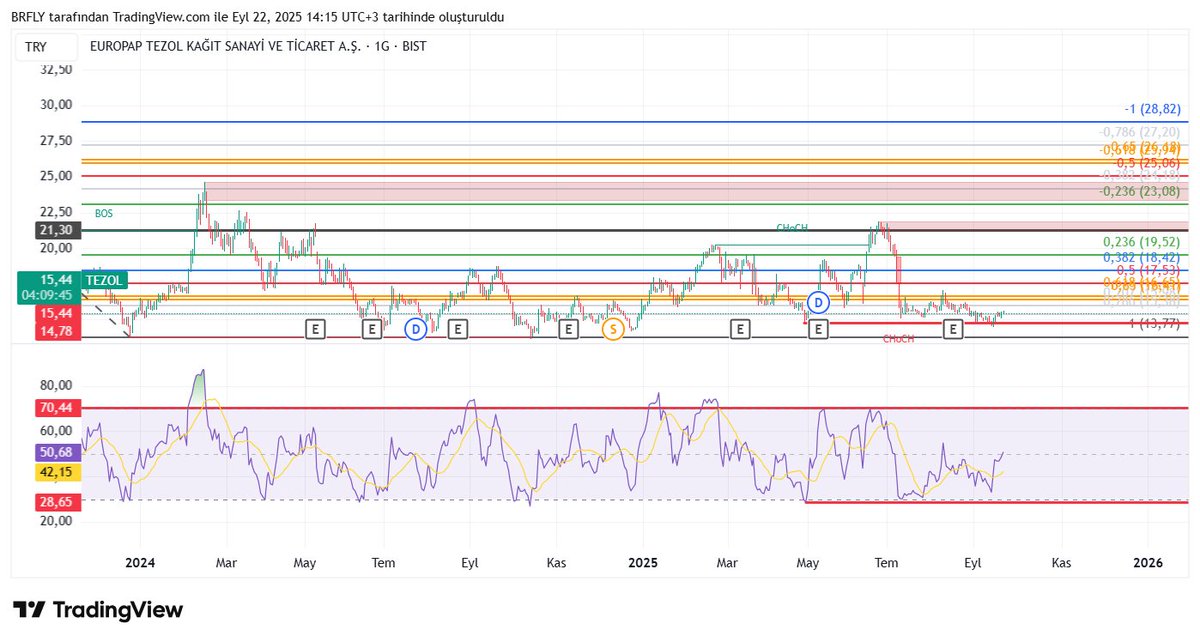Select the leftmost "E" earnings marker
This screenshot has width=1200, height=642.
point(316,328)
